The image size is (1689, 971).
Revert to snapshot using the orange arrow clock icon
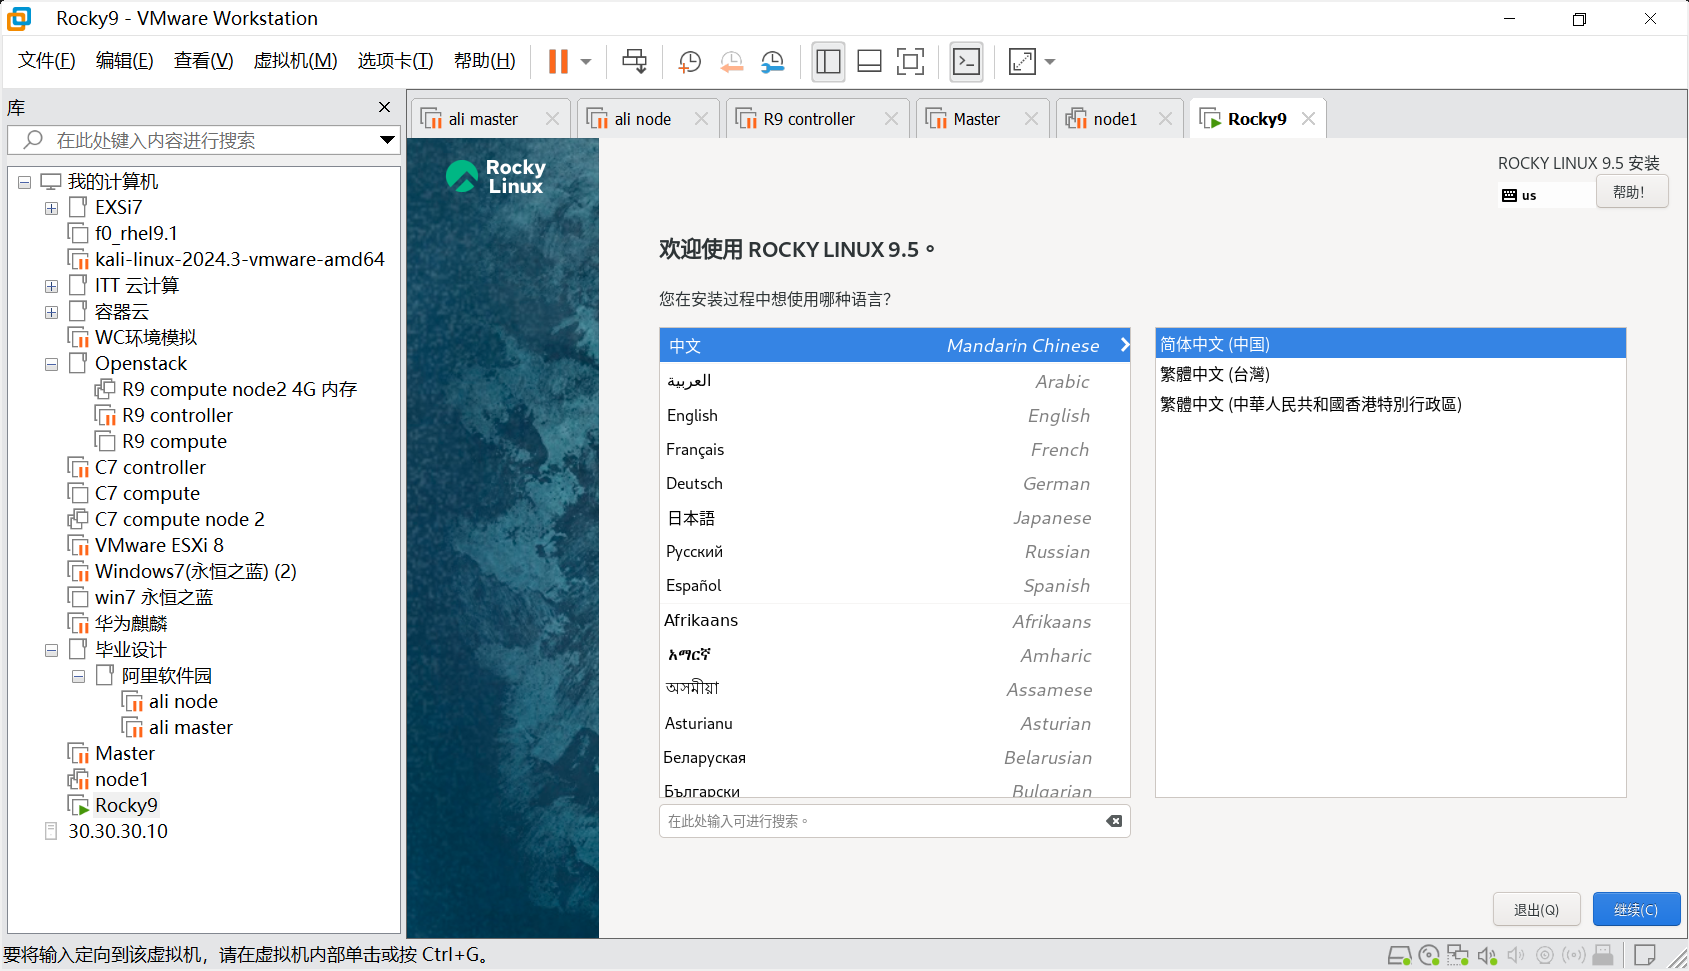732,62
